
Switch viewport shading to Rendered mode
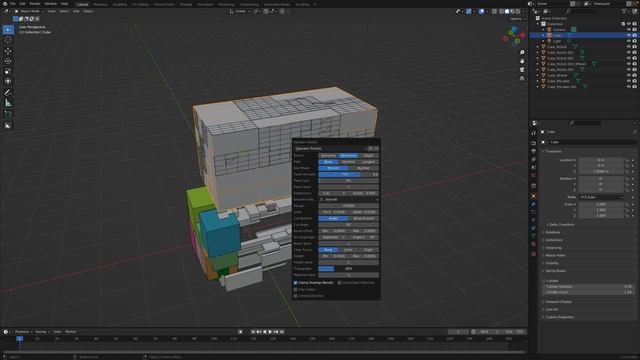pos(518,11)
